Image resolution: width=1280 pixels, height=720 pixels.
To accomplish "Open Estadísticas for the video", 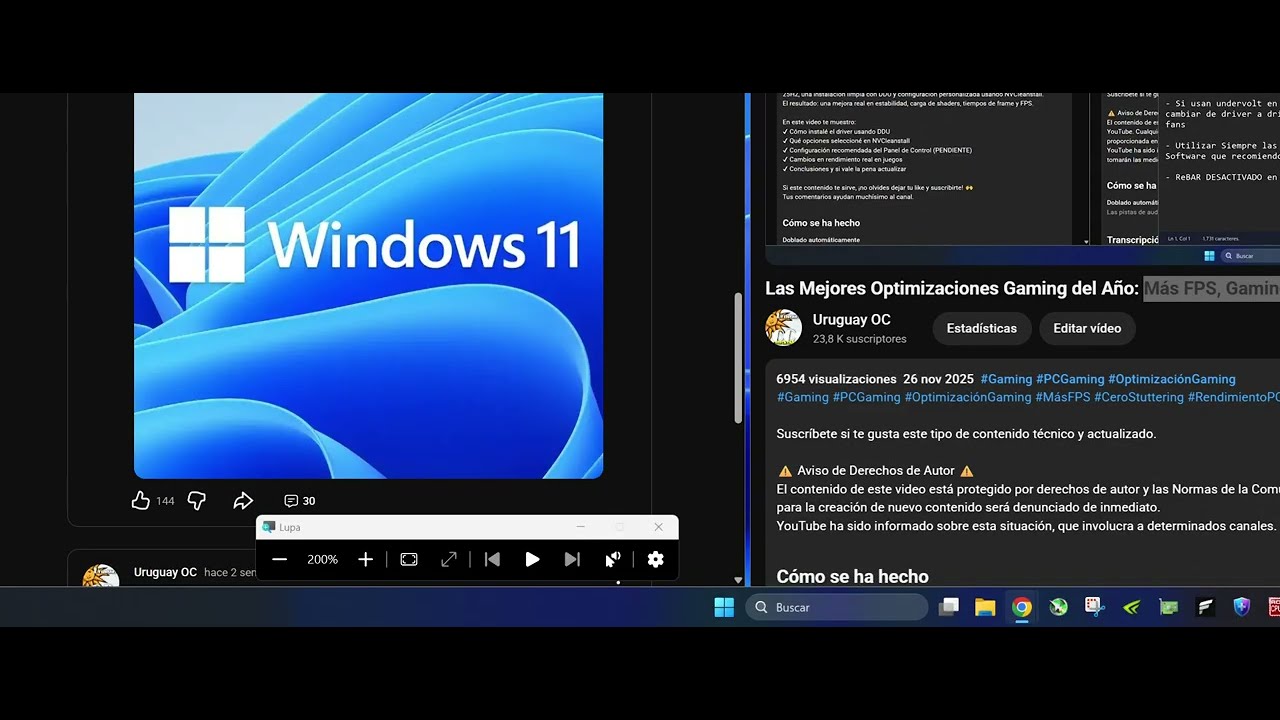I will (x=982, y=328).
